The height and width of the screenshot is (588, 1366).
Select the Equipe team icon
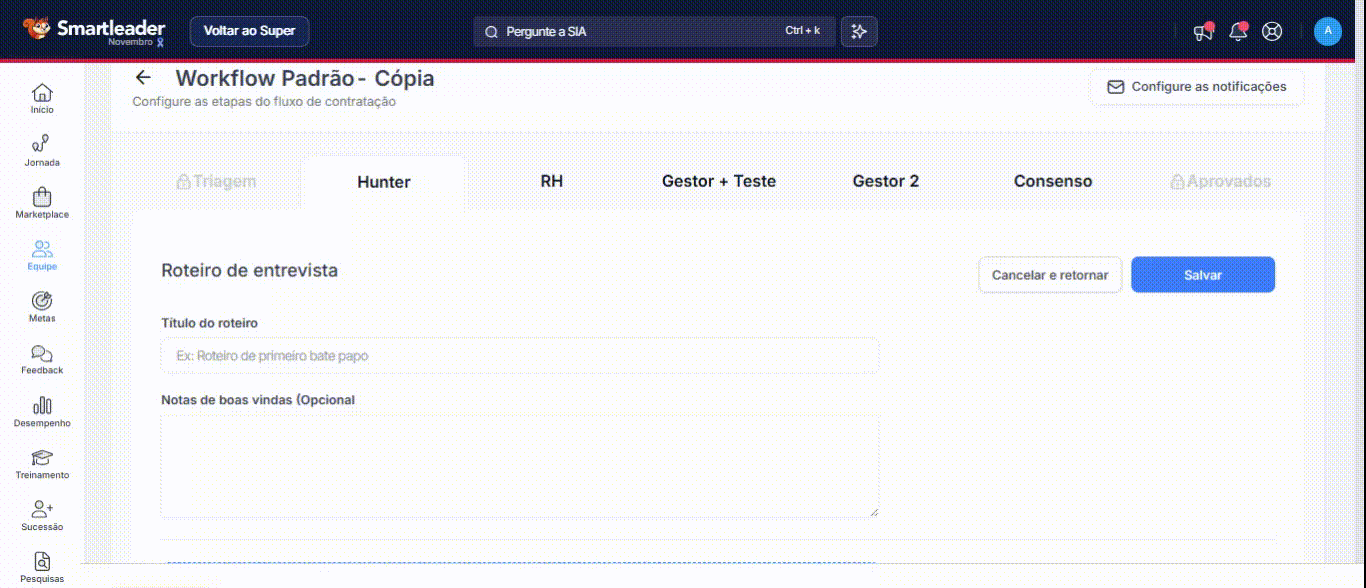(42, 249)
